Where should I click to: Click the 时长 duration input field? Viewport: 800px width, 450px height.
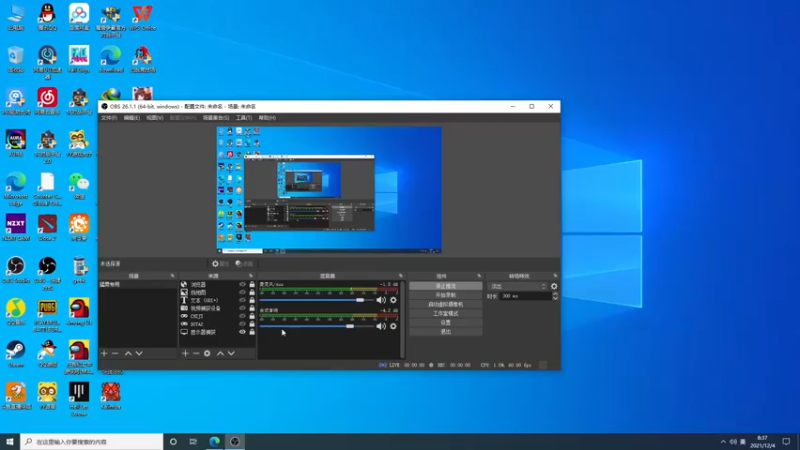coord(526,296)
